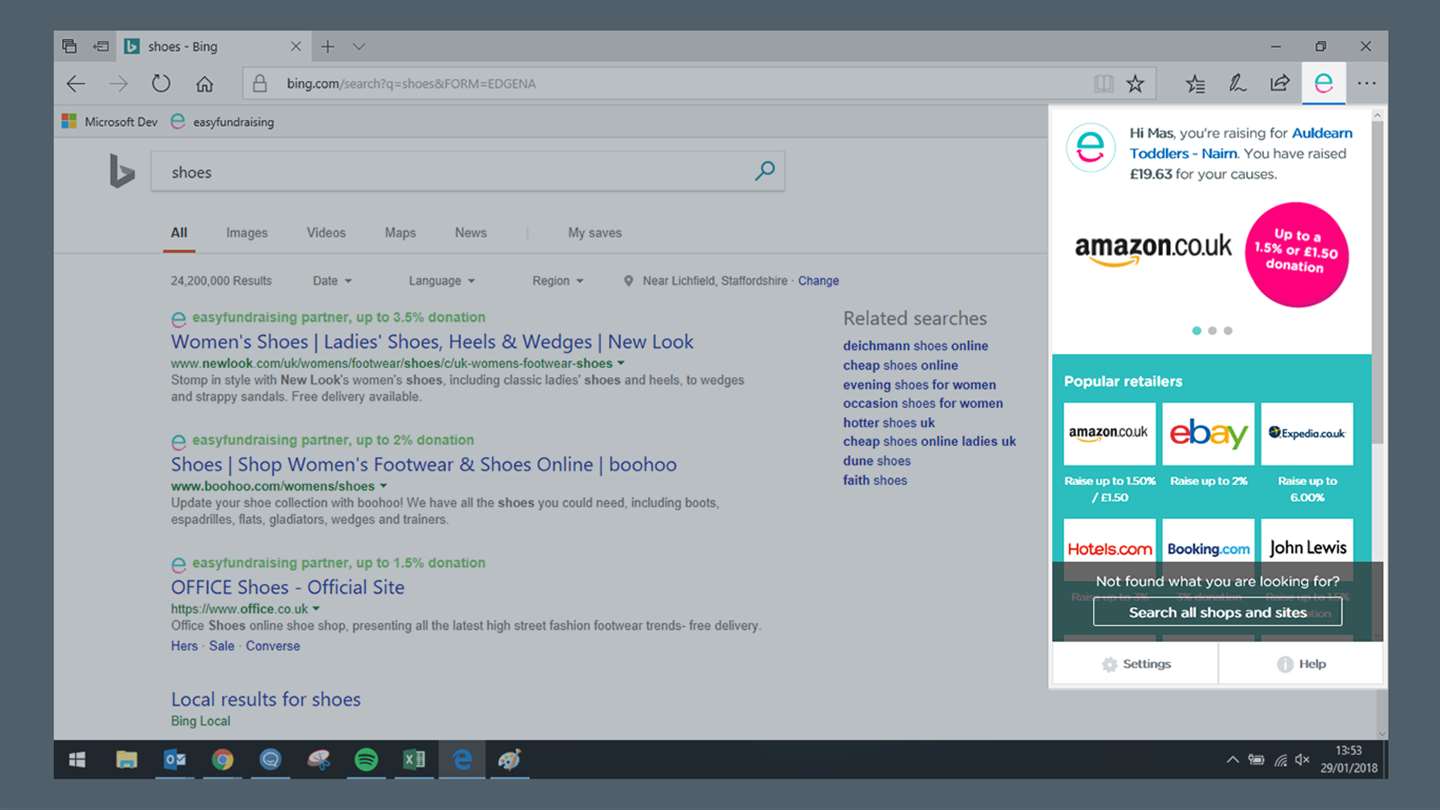Select the third carousel dot indicator

click(x=1228, y=330)
